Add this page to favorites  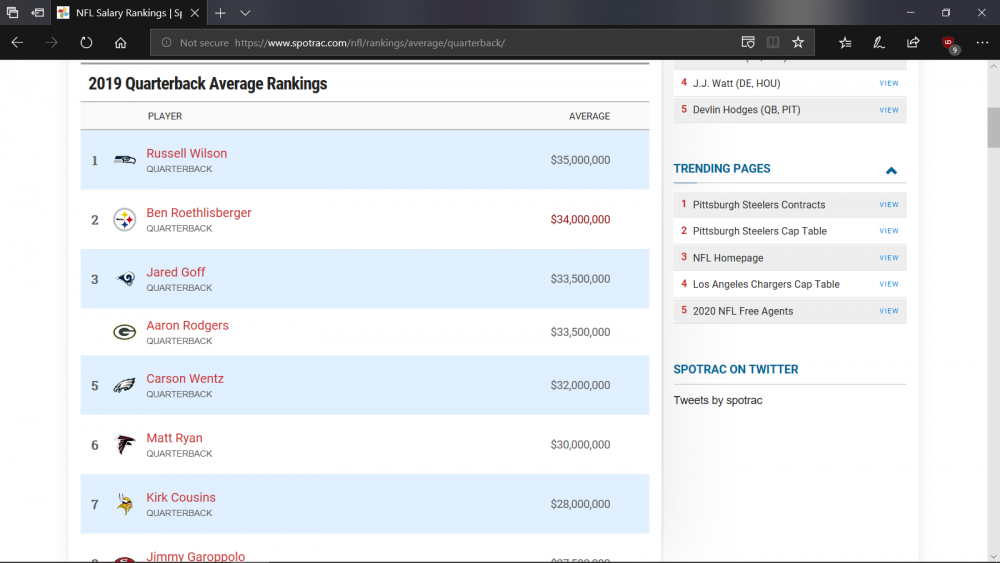click(798, 43)
